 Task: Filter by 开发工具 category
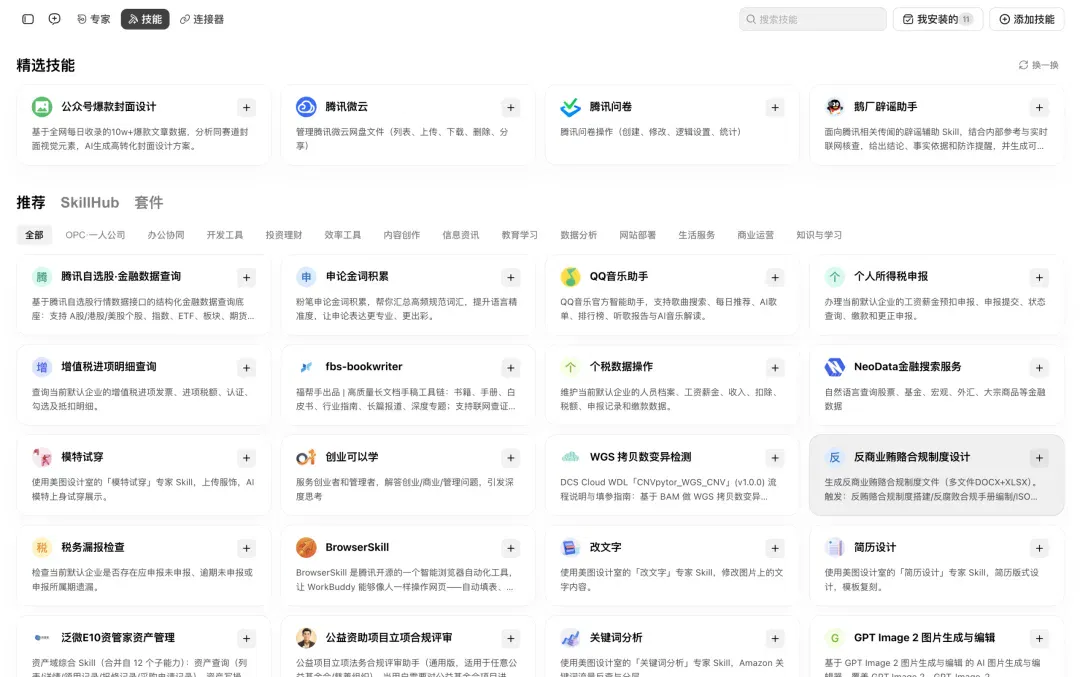pyautogui.click(x=225, y=235)
